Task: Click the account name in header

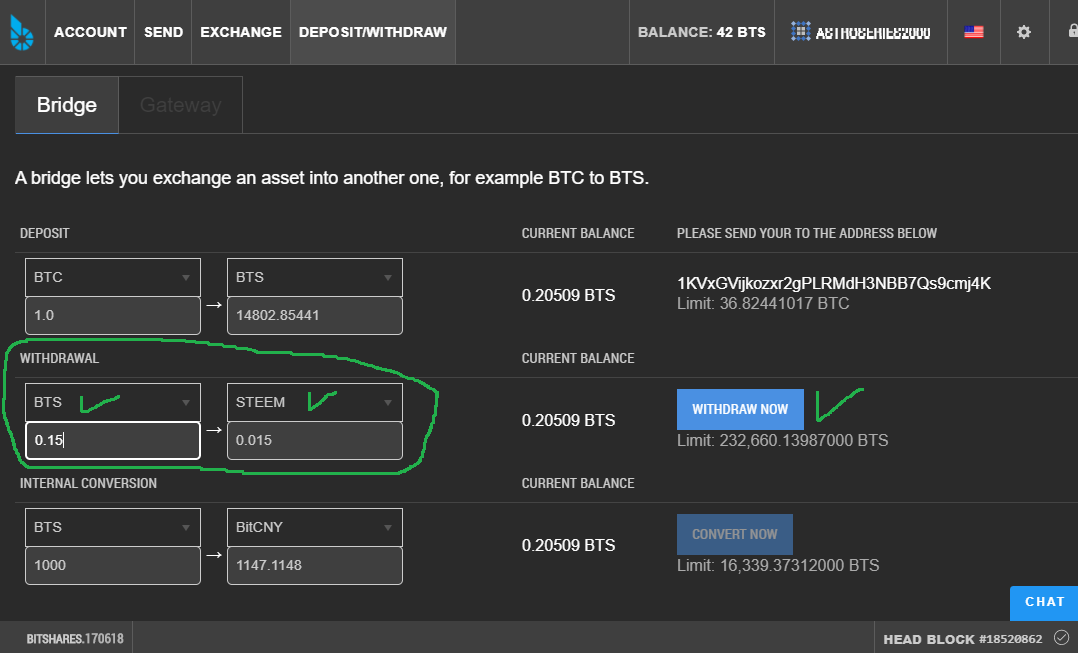Action: point(872,32)
